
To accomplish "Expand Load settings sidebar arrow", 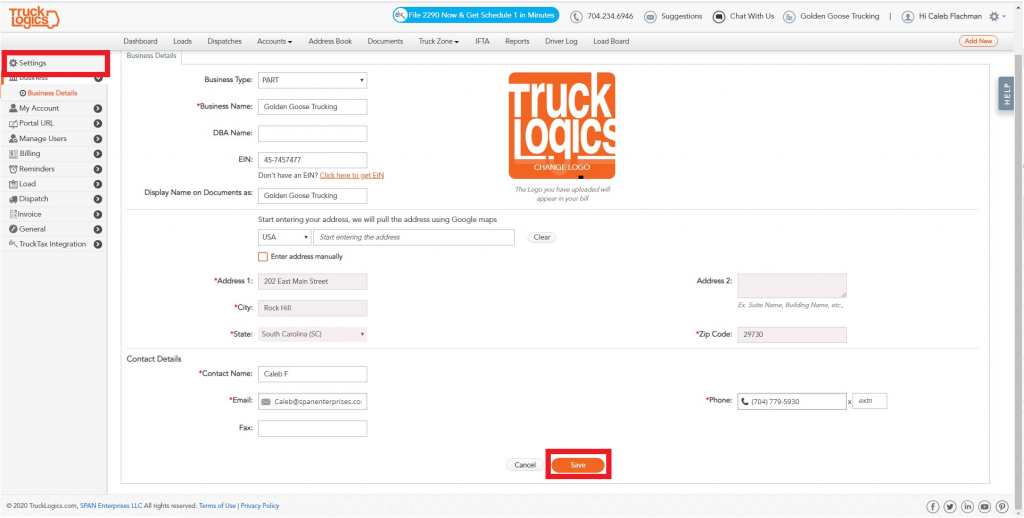I will (x=98, y=184).
